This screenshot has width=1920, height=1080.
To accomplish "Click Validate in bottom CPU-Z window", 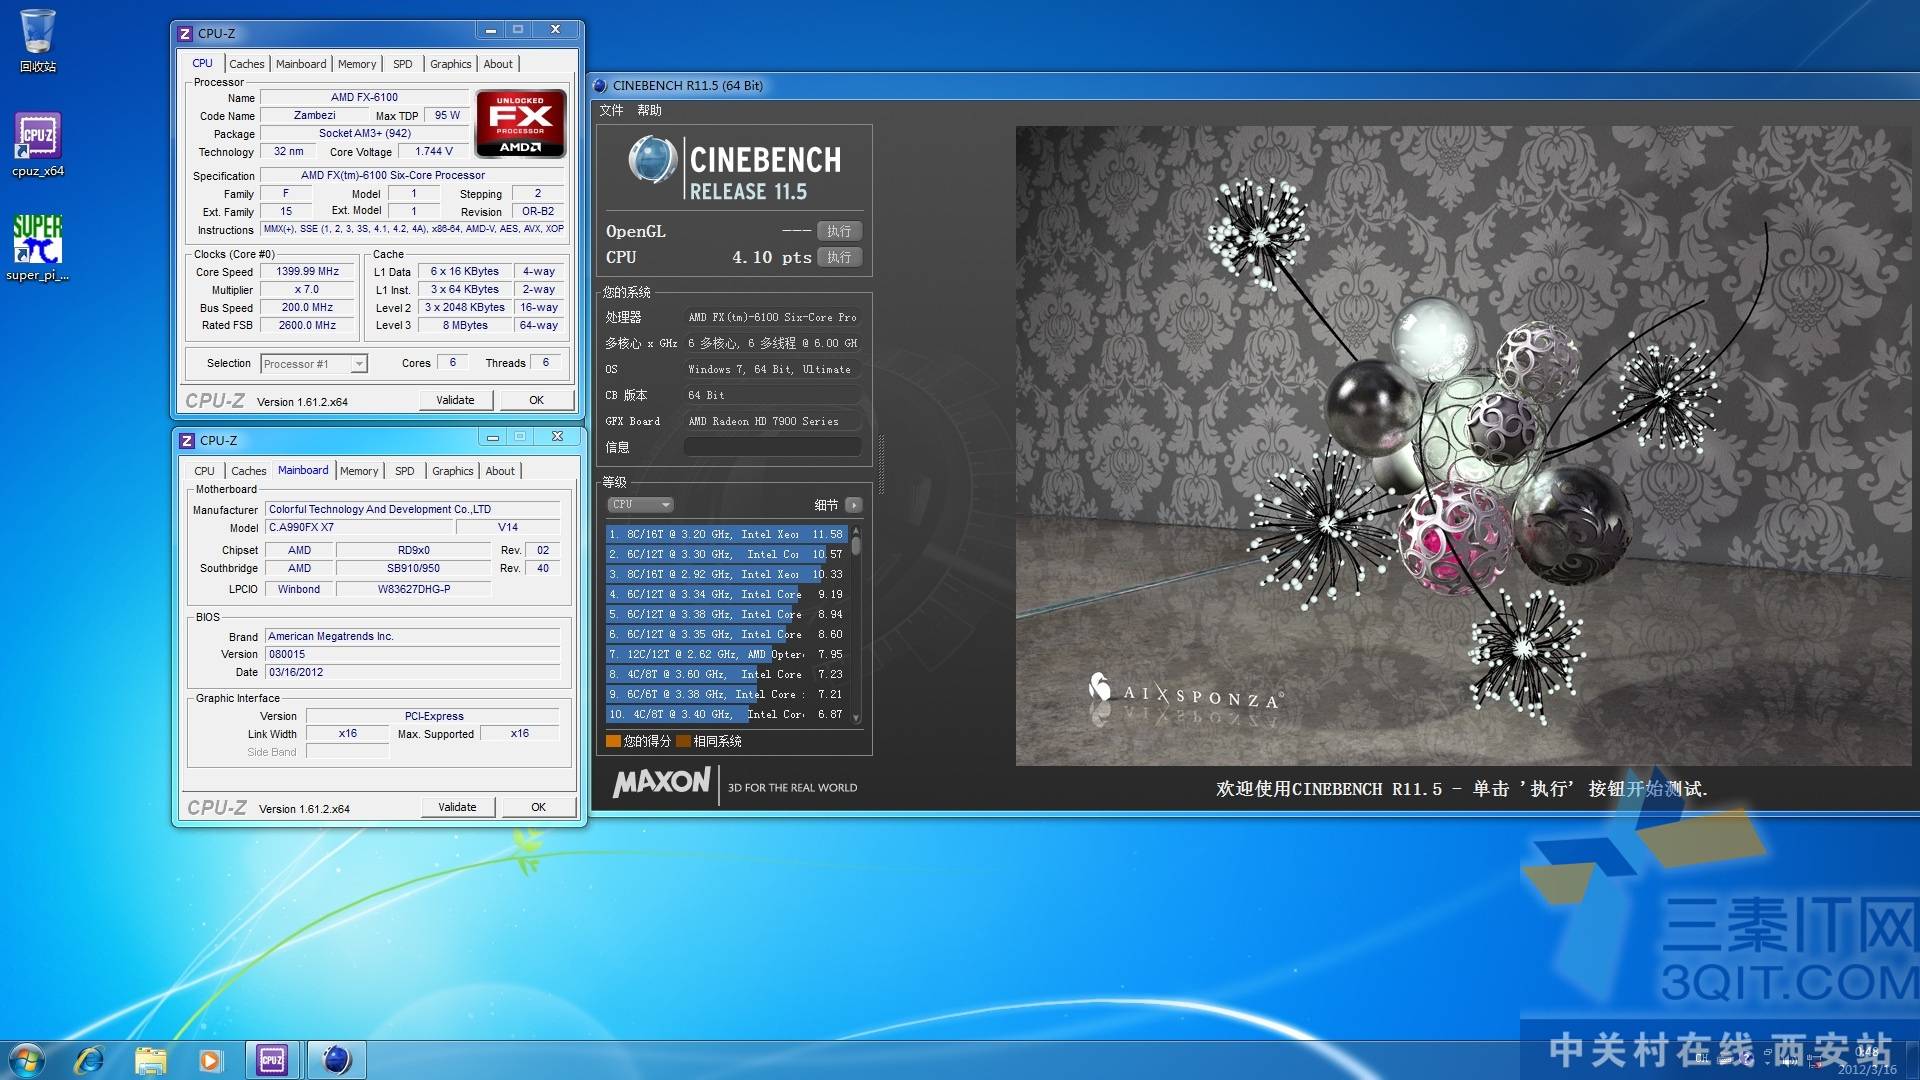I will click(457, 807).
